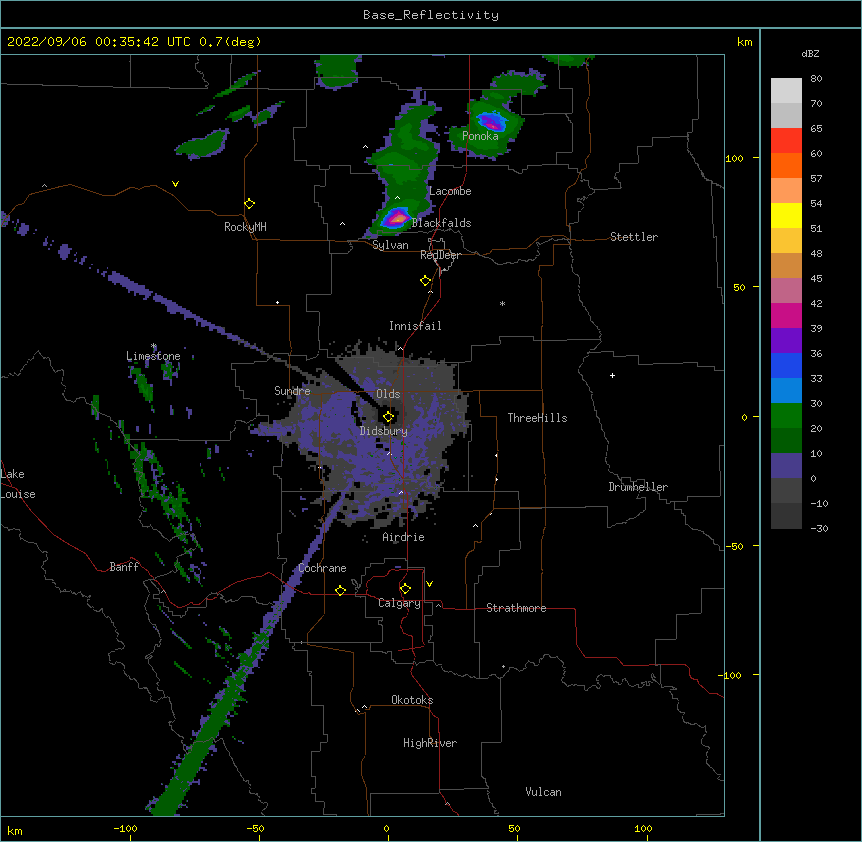
Task: Select the Drumheller label
Action: click(x=638, y=487)
